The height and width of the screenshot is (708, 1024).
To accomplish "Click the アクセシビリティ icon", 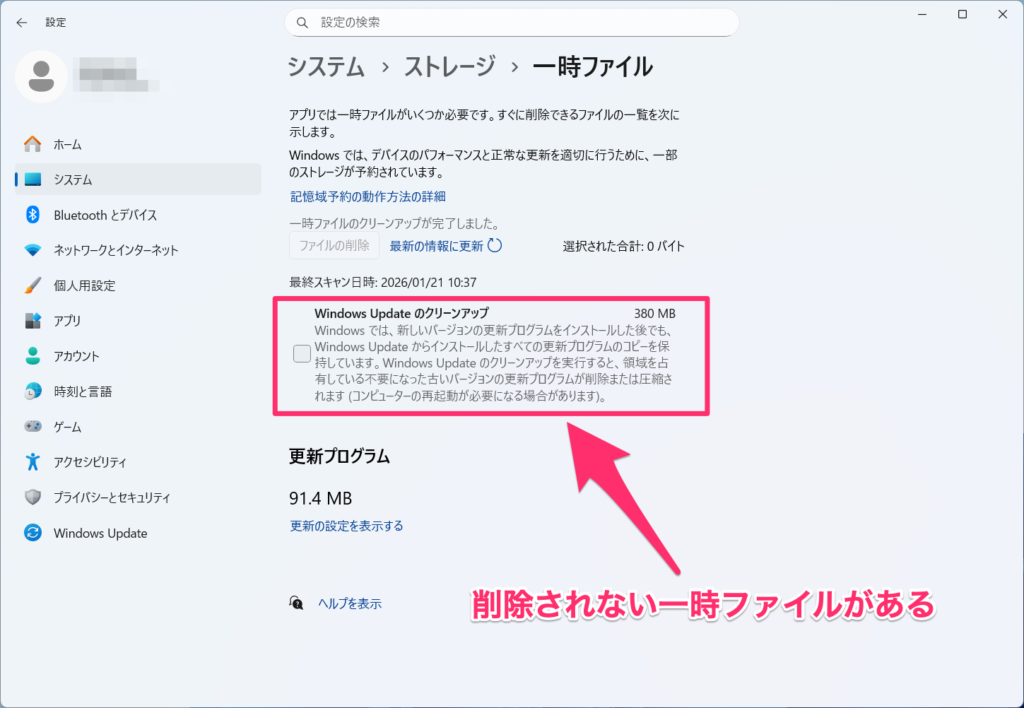I will tap(33, 462).
